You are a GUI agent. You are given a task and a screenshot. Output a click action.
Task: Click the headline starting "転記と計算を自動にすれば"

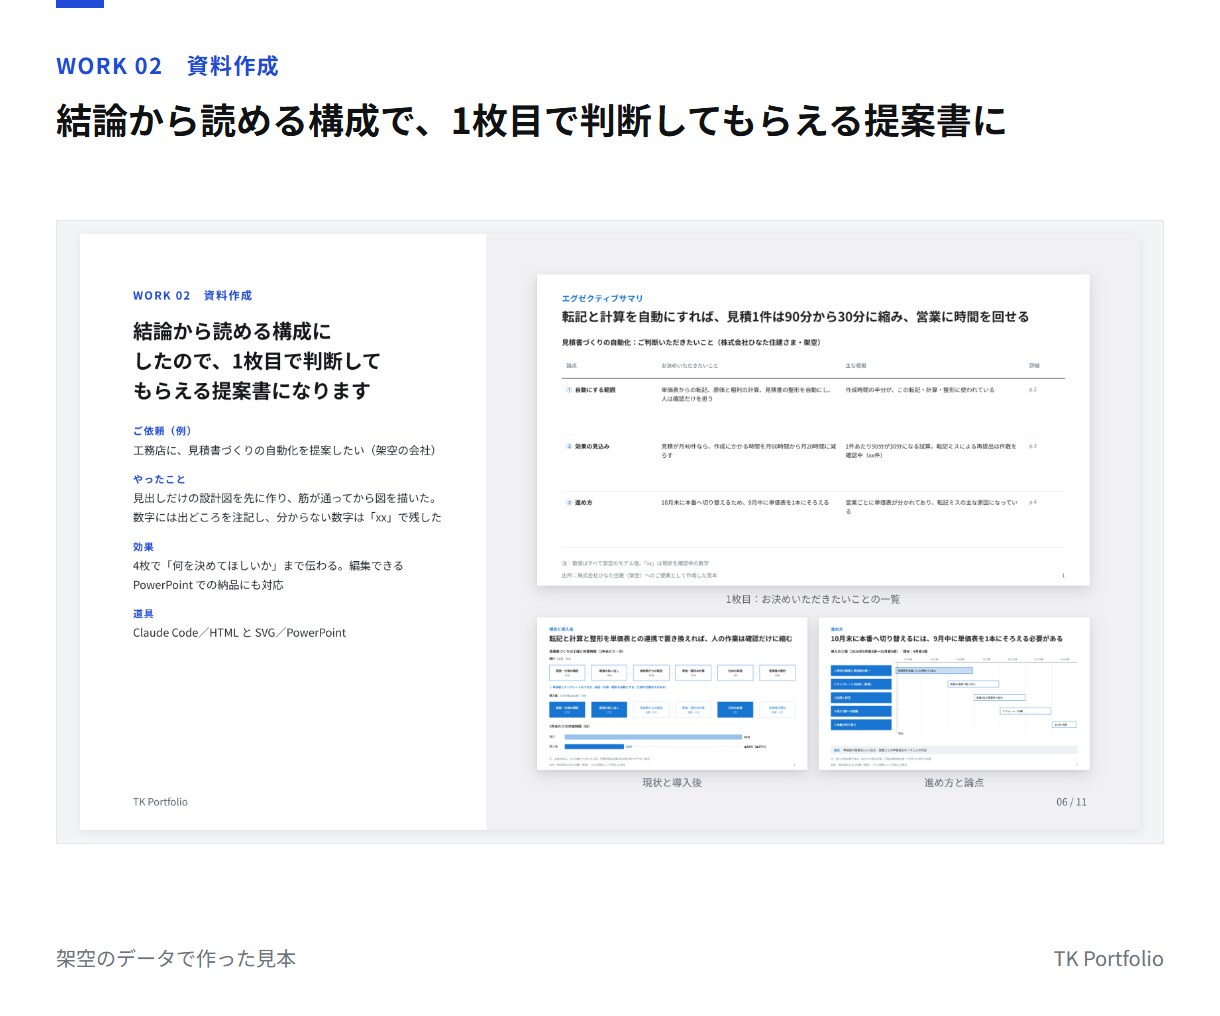click(795, 317)
